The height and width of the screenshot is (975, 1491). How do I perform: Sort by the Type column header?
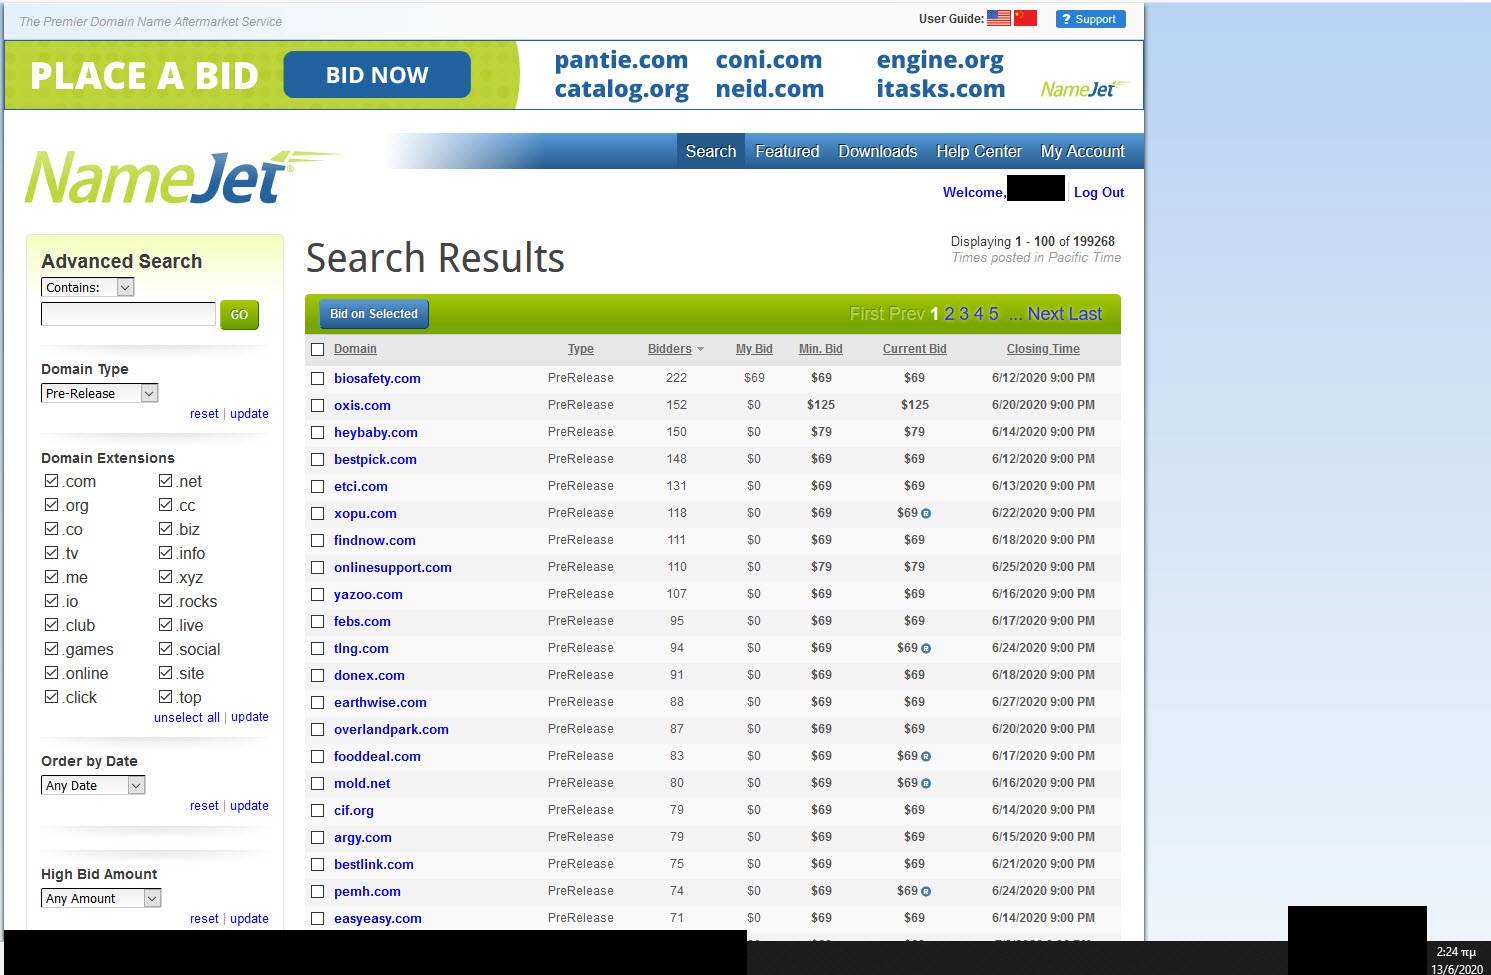click(x=581, y=349)
